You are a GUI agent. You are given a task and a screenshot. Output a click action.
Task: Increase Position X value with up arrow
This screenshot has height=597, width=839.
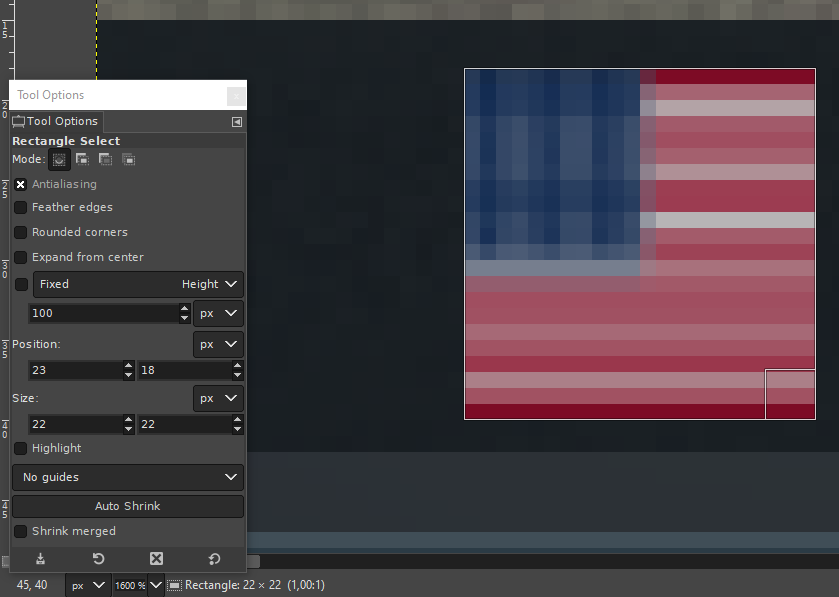128,365
